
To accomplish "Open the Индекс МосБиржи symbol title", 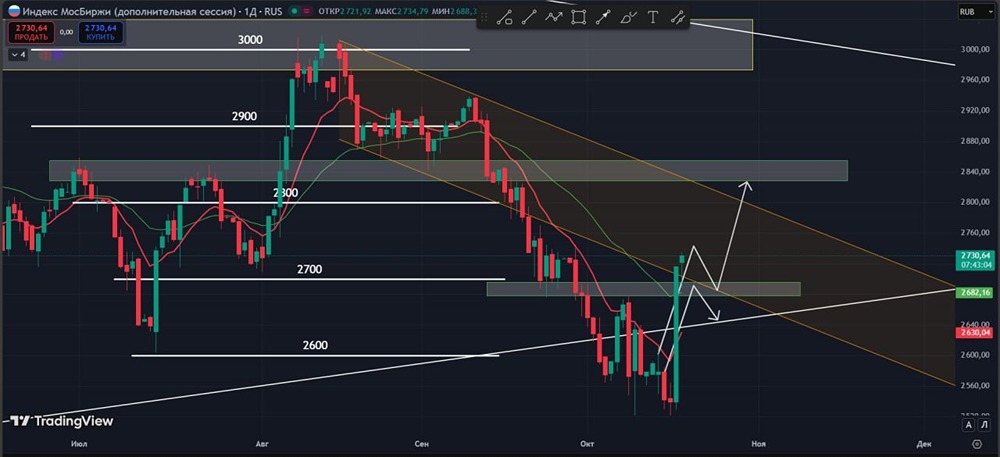I will click(127, 11).
